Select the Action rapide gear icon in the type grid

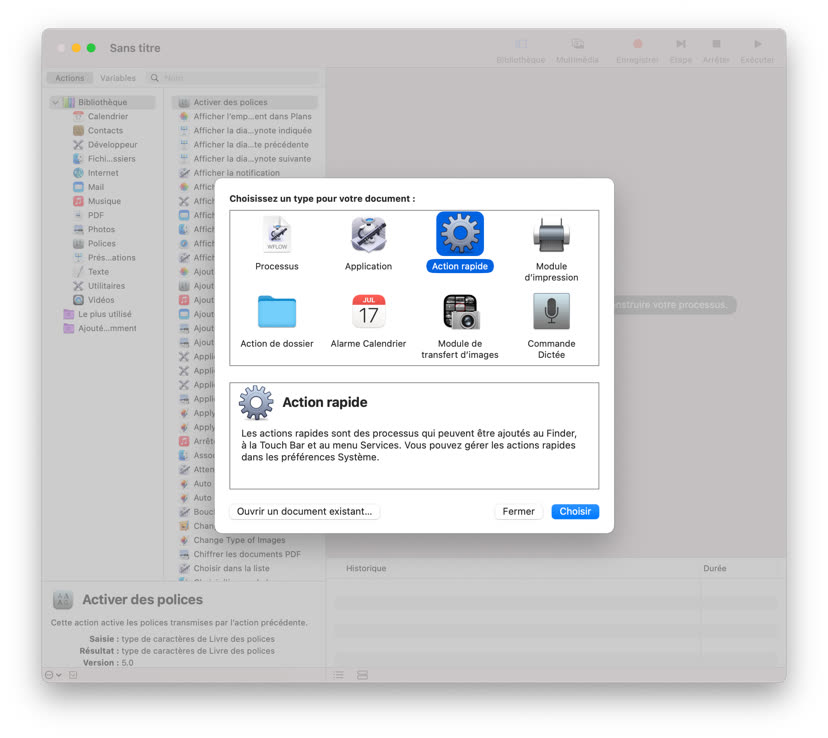460,234
